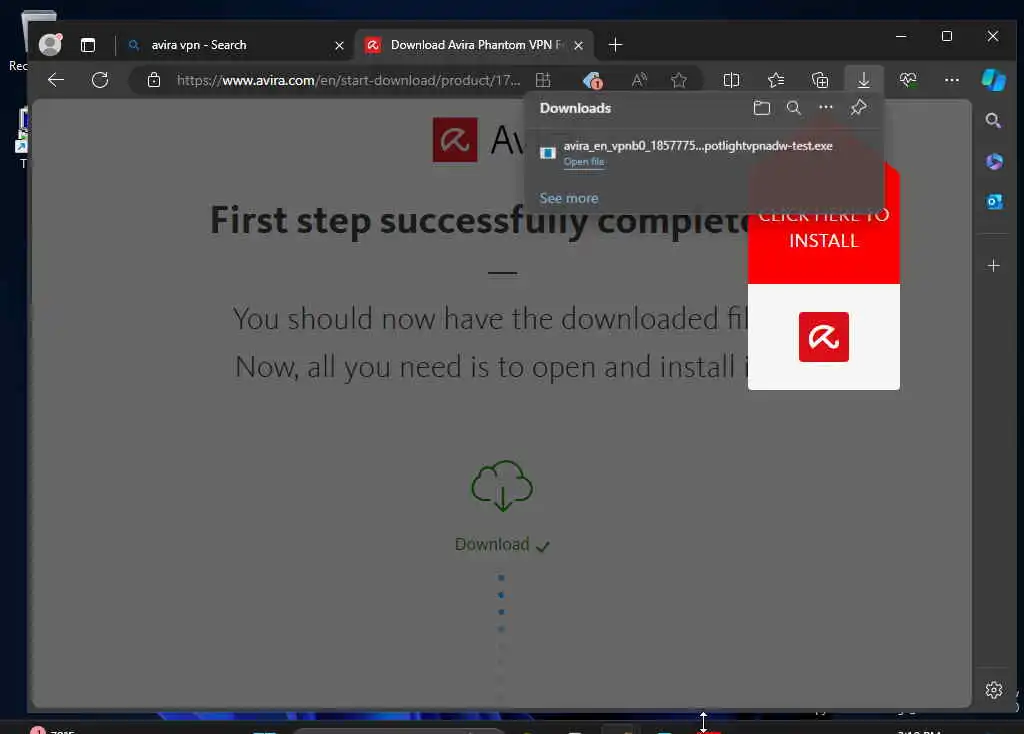Image resolution: width=1024 pixels, height=734 pixels.
Task: Click the Download step label with checkmark
Action: tap(502, 545)
